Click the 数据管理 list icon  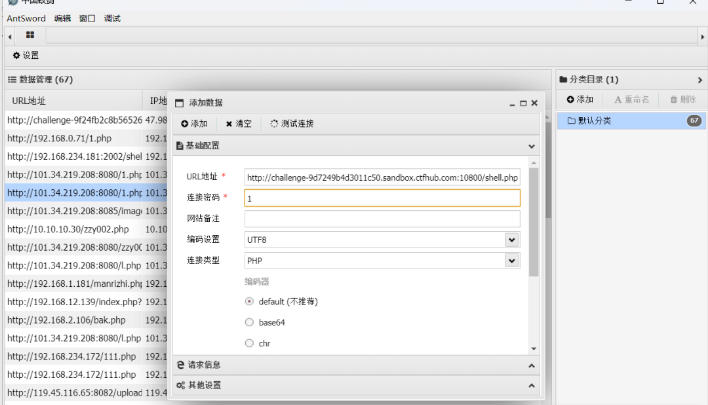click(x=12, y=79)
